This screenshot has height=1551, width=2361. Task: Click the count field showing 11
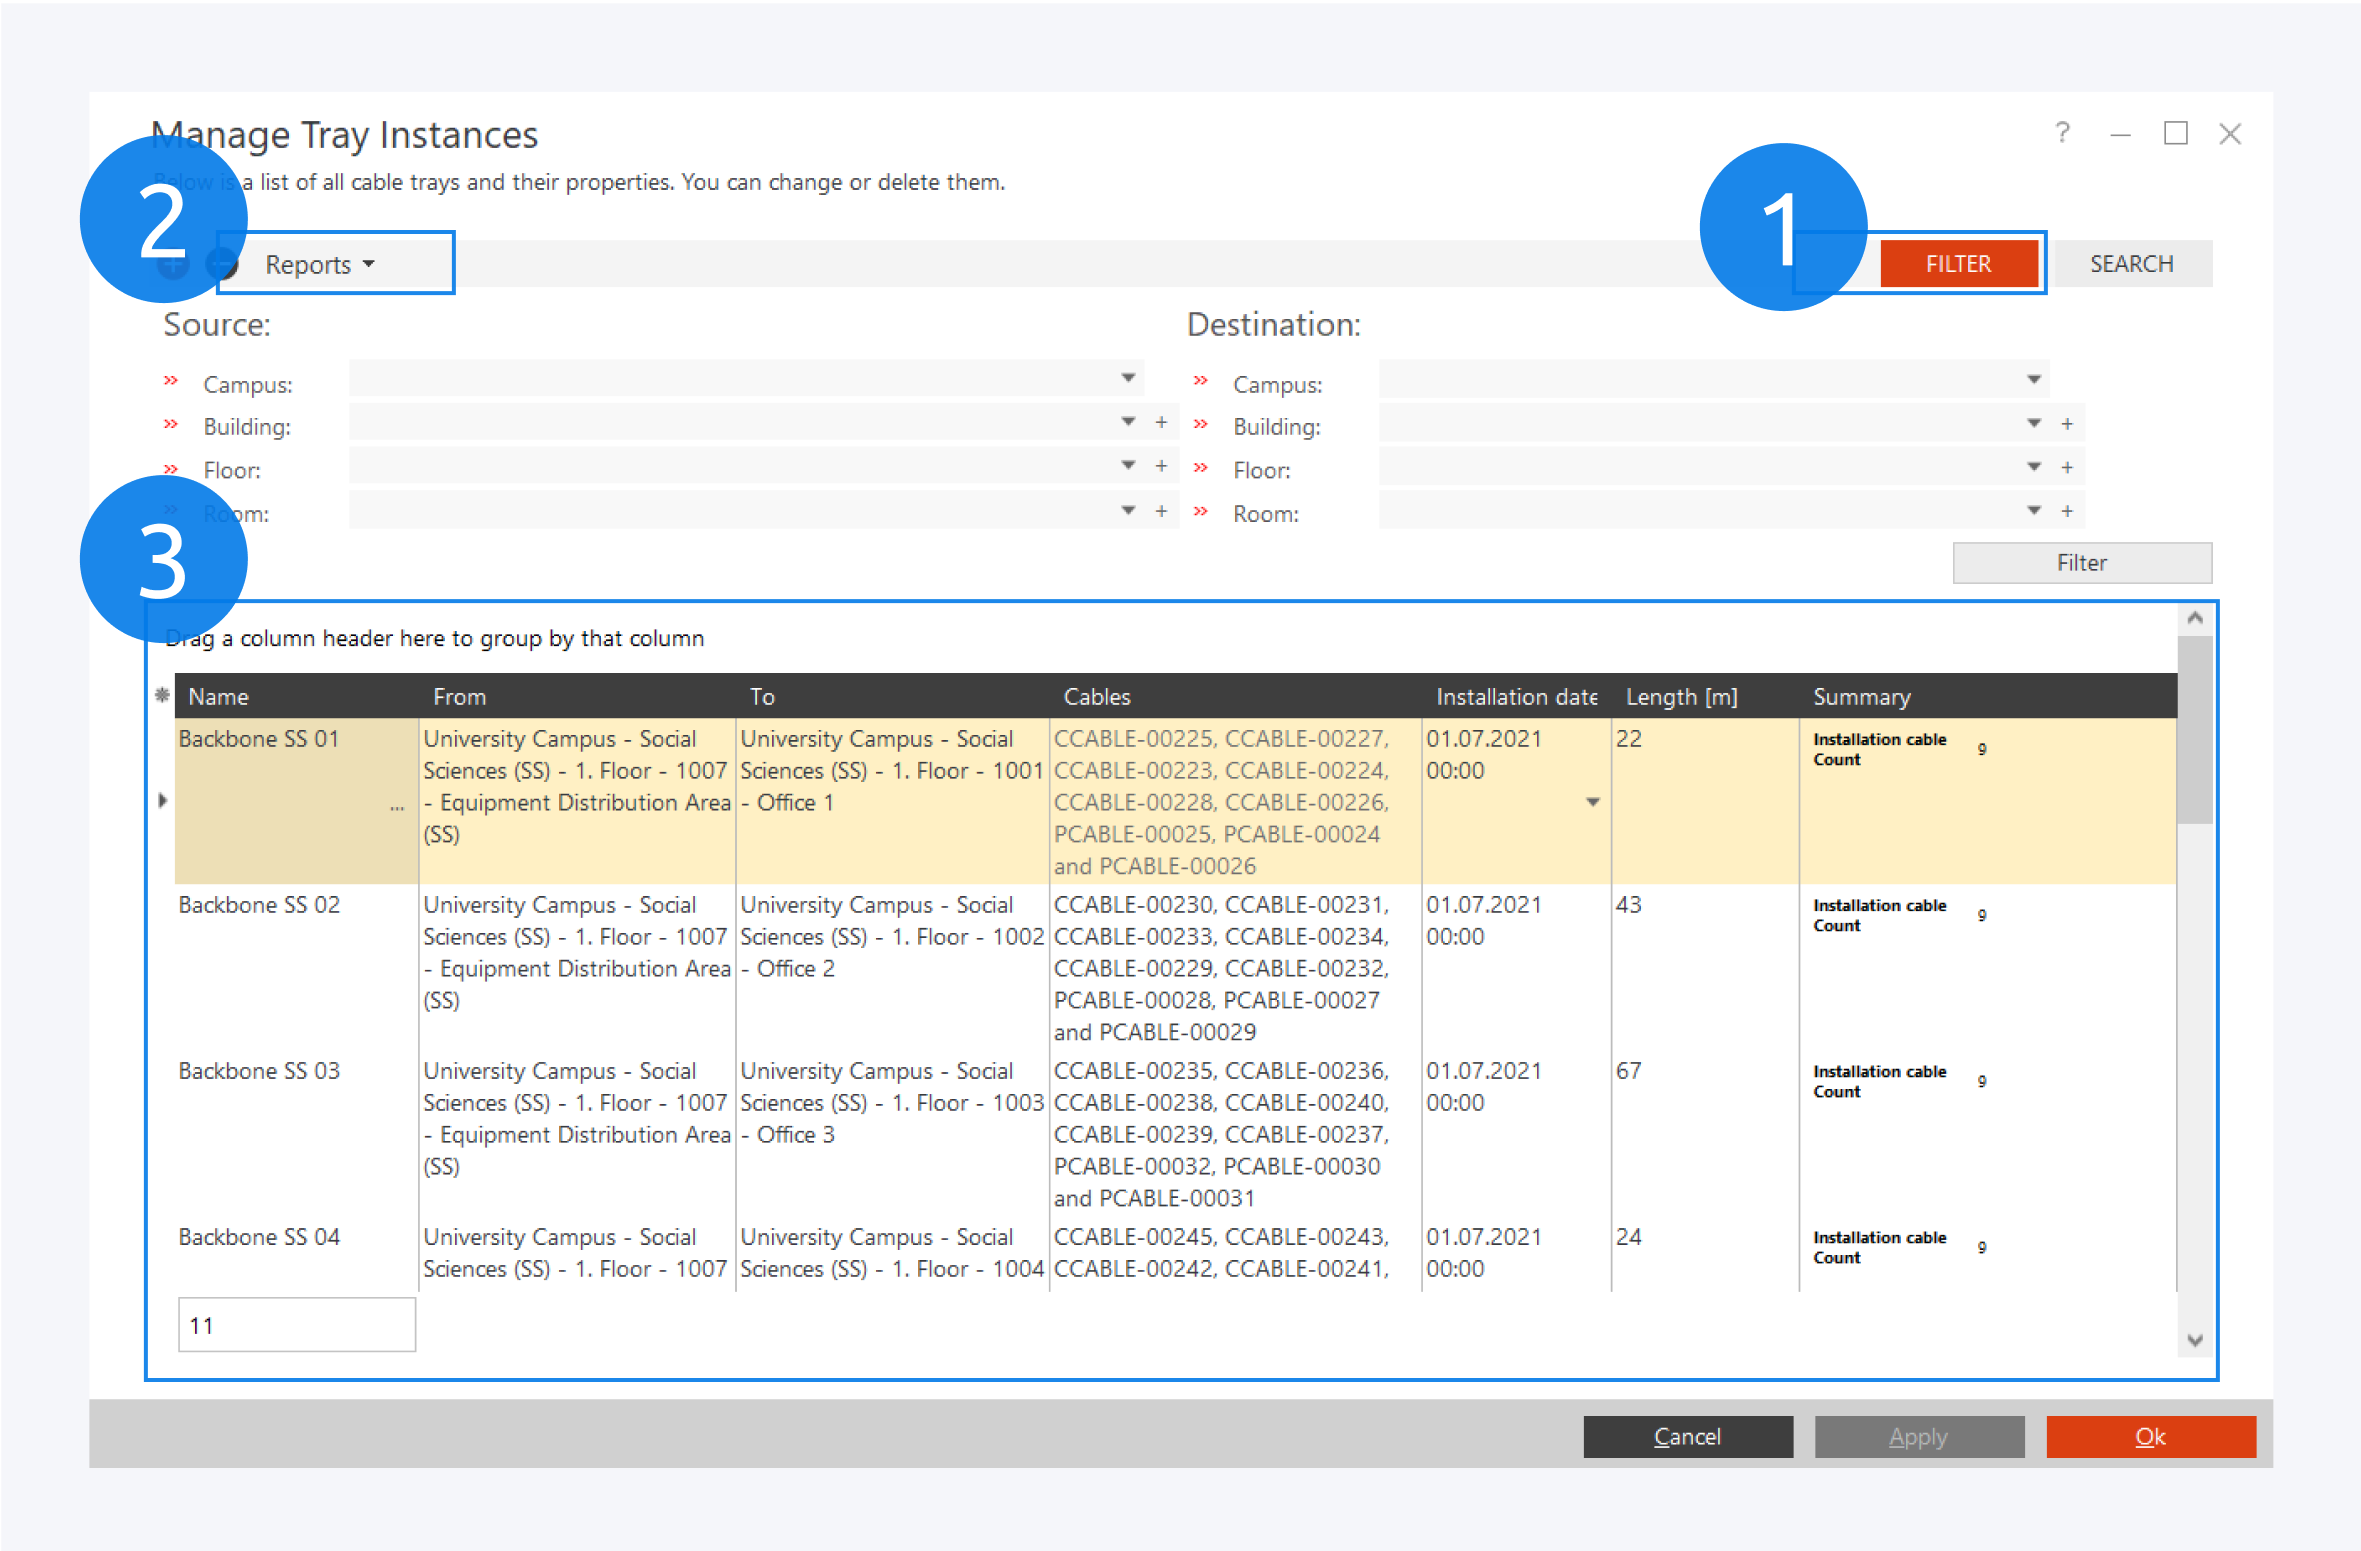(296, 1325)
